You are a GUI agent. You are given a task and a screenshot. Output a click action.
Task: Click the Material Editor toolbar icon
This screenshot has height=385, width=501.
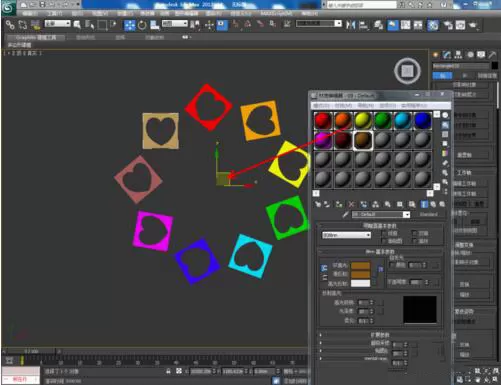pyautogui.click(x=432, y=25)
